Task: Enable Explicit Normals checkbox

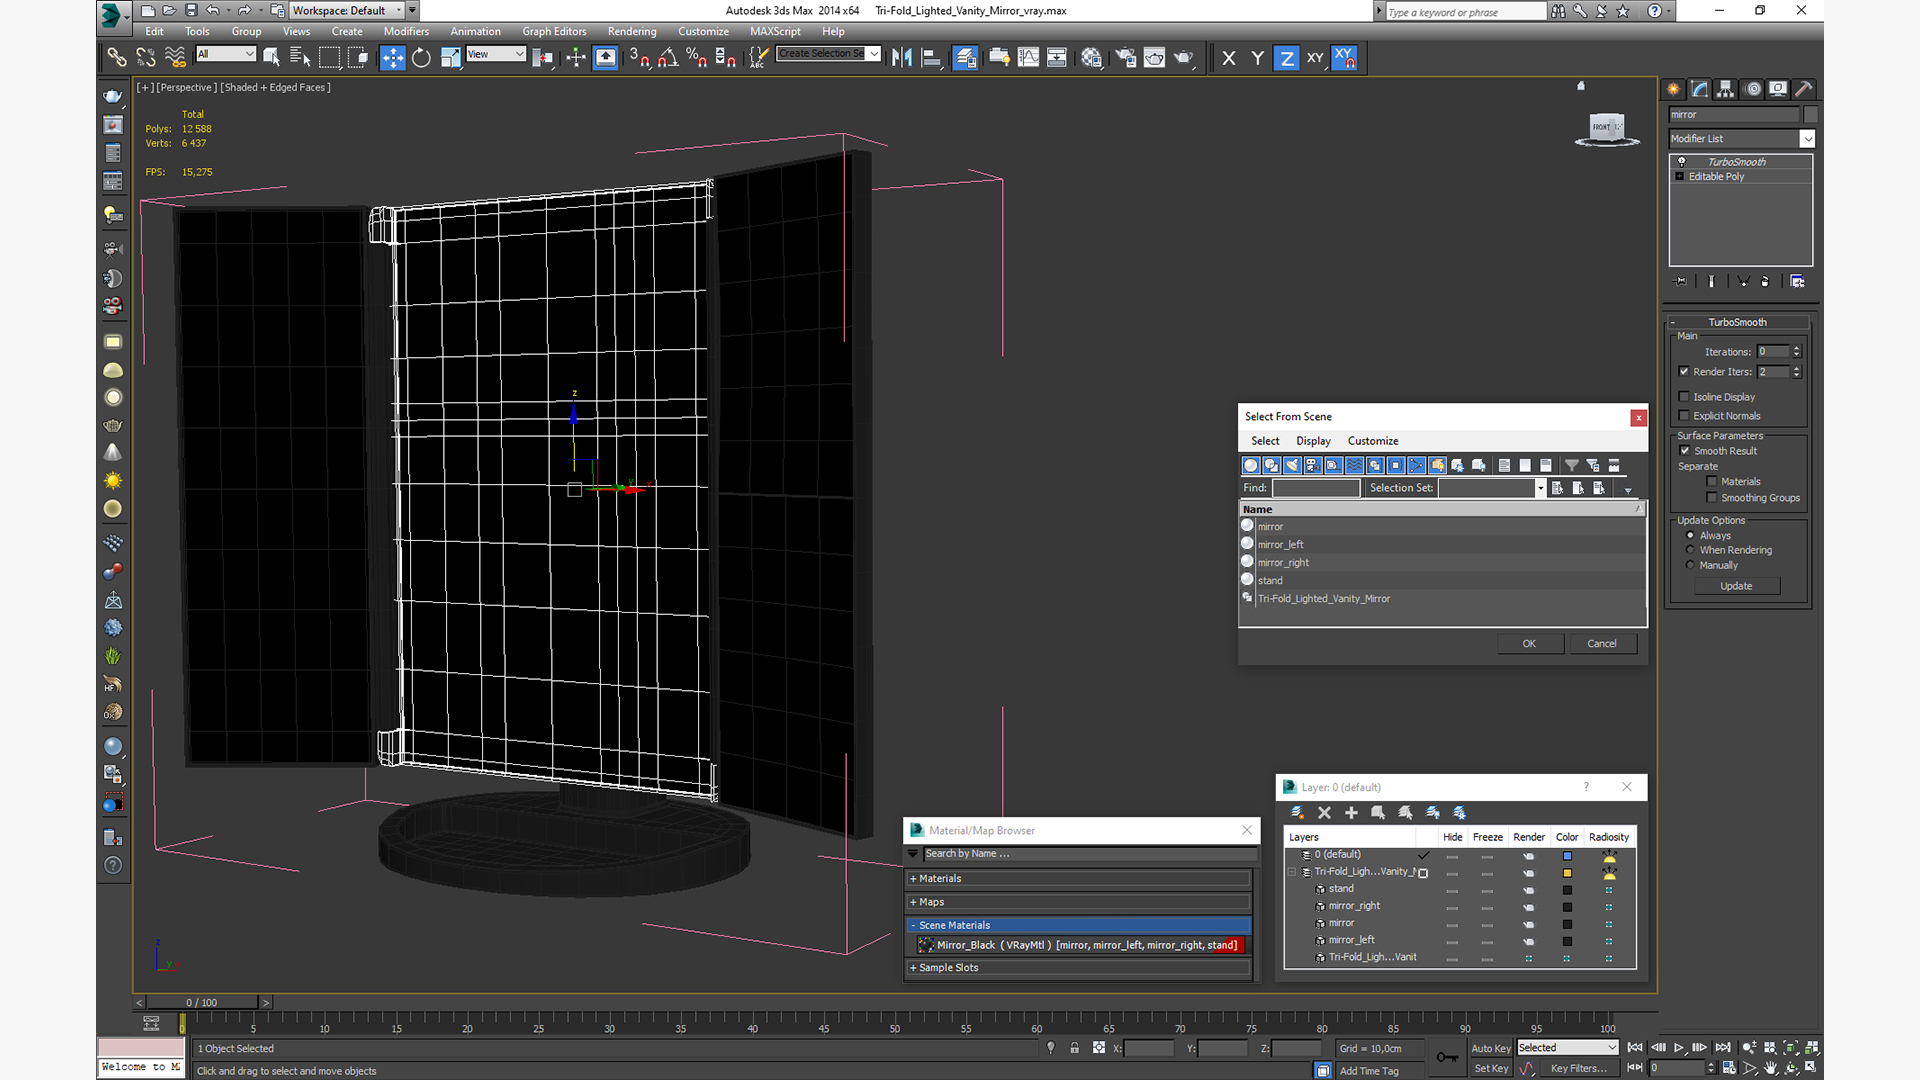Action: coord(1684,416)
